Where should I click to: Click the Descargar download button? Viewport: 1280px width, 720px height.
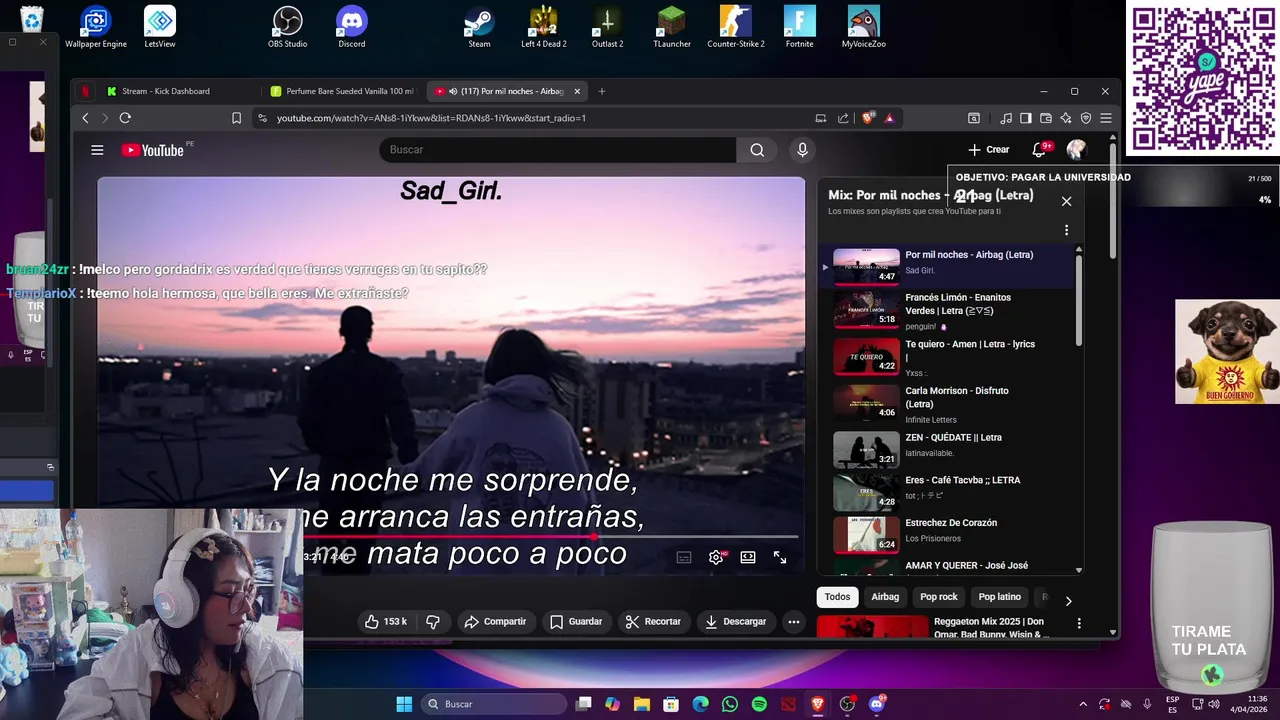[735, 622]
